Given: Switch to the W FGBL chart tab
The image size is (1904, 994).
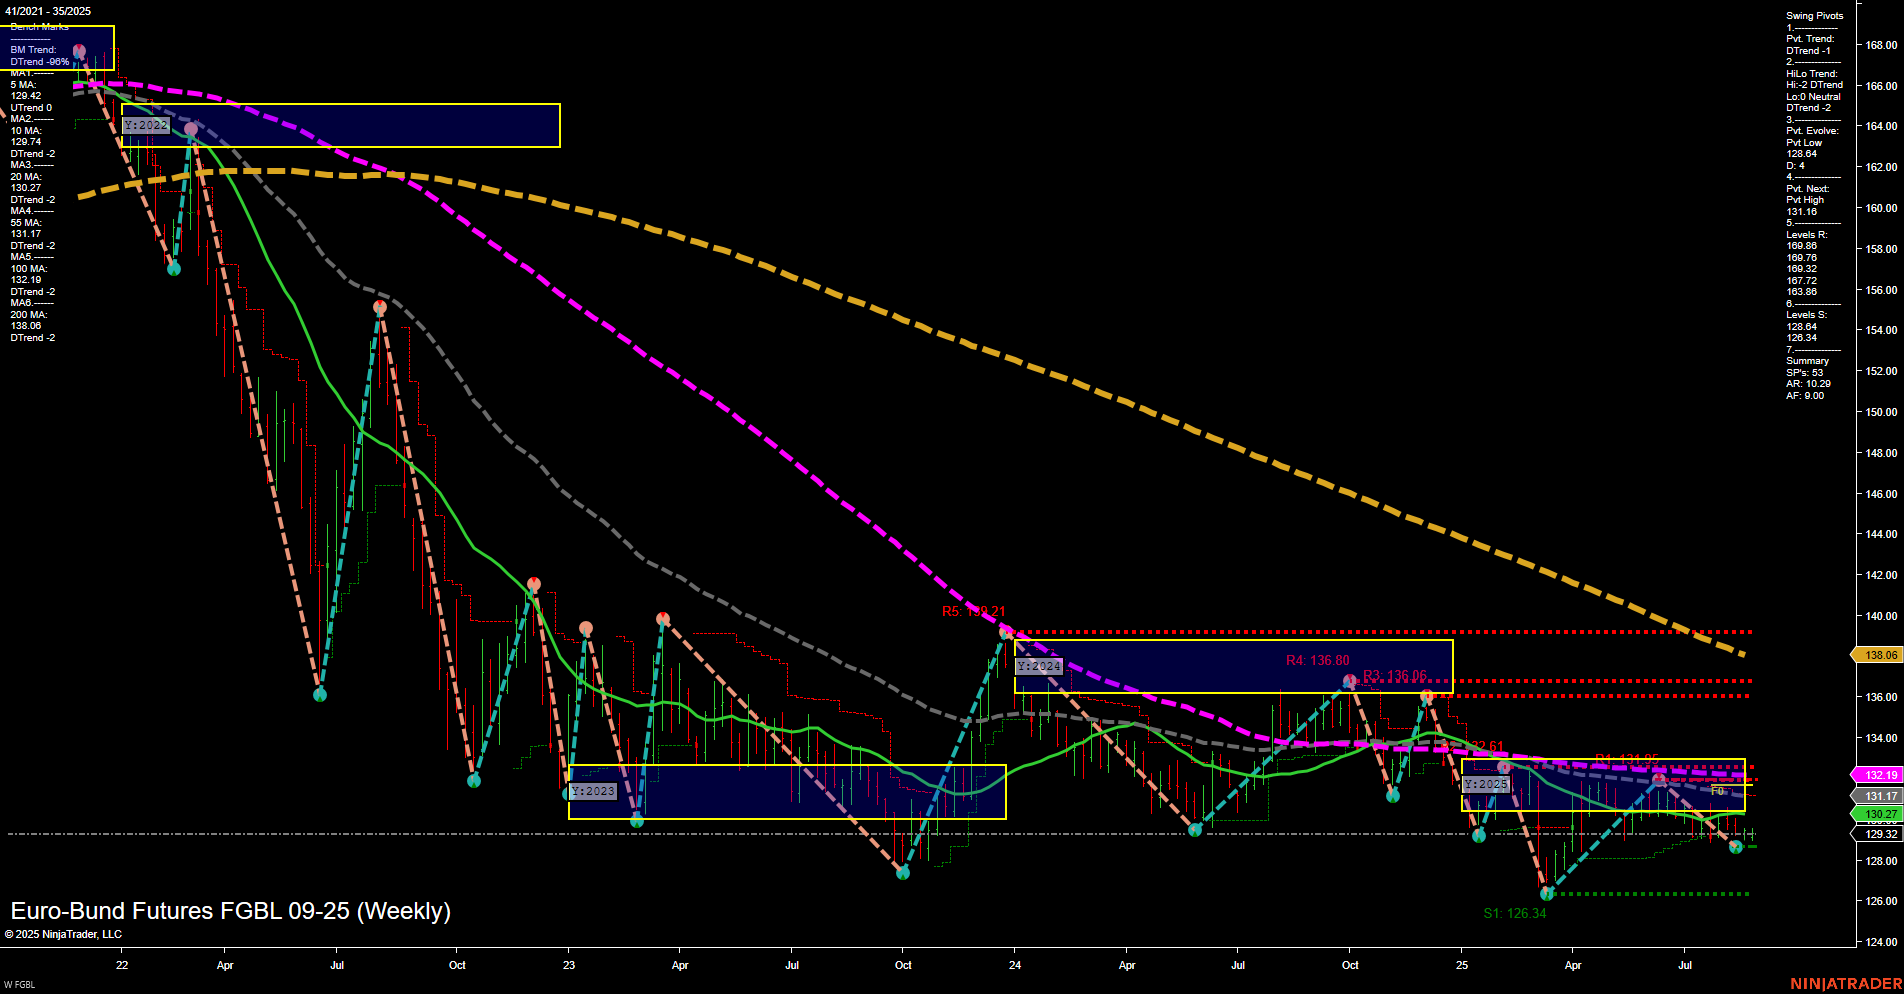Looking at the screenshot, I should (17, 984).
